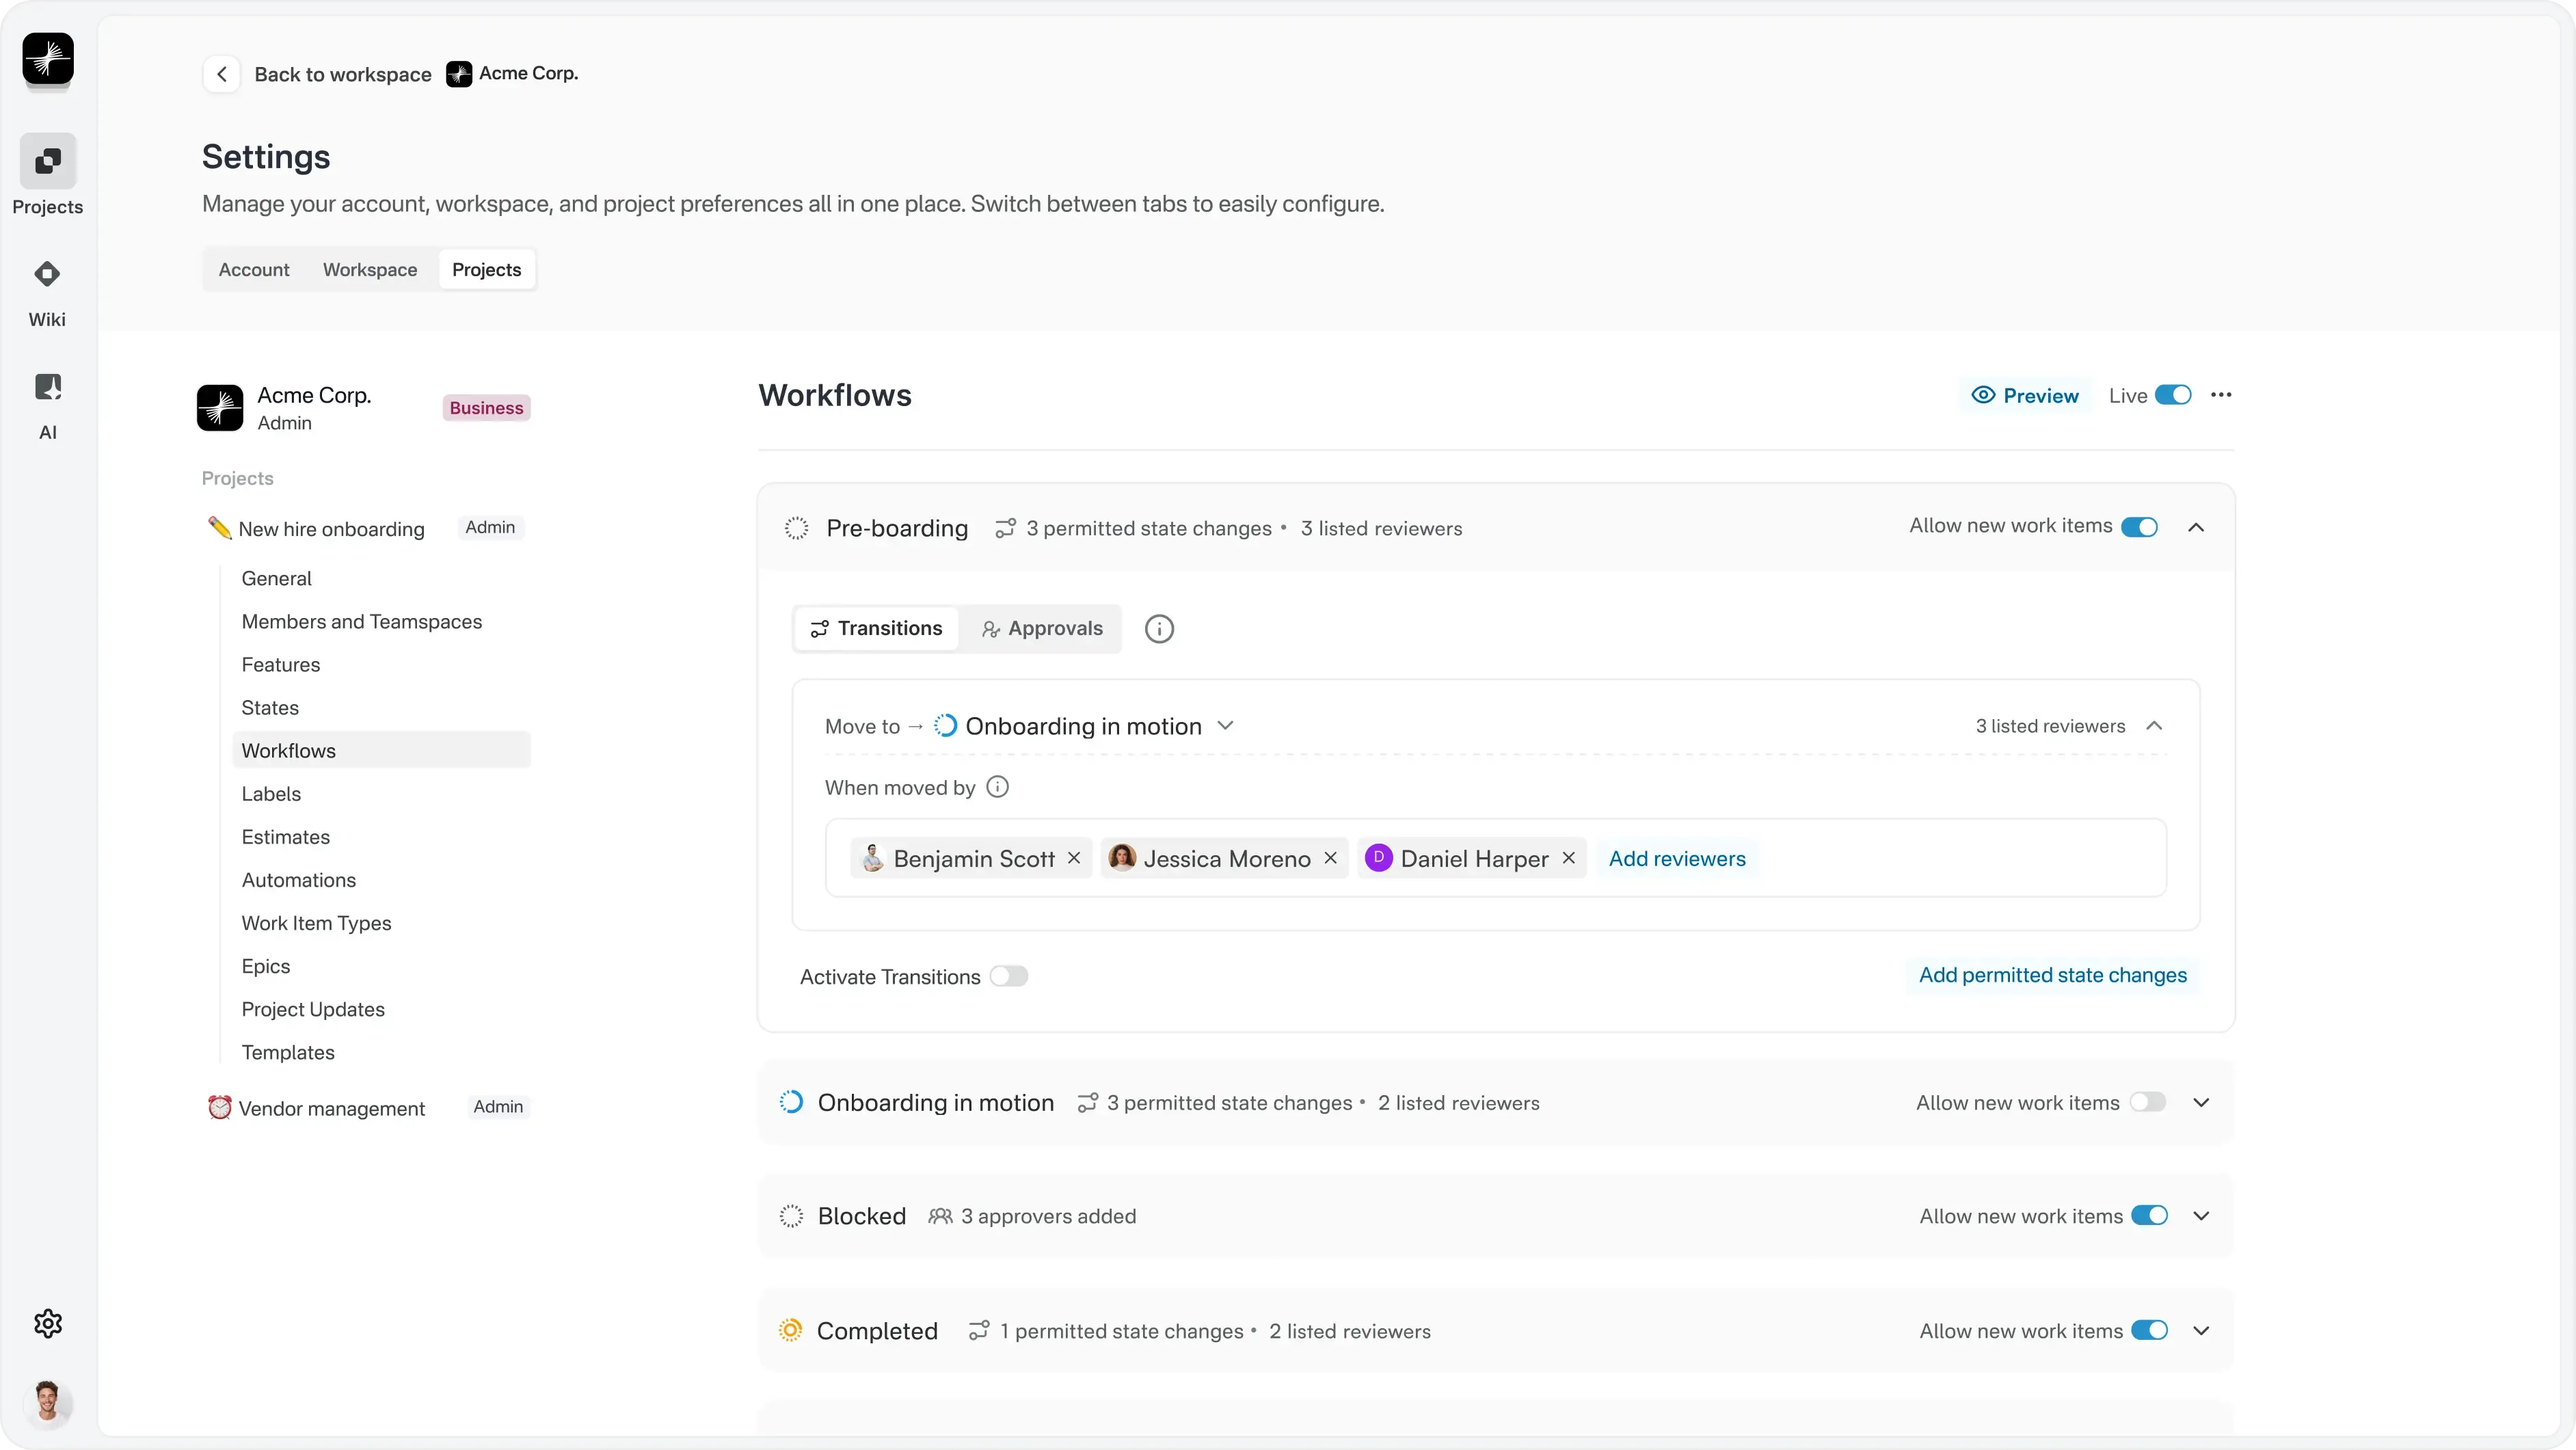The width and height of the screenshot is (2576, 1450).
Task: Click Add permitted state changes
Action: click(x=2053, y=975)
